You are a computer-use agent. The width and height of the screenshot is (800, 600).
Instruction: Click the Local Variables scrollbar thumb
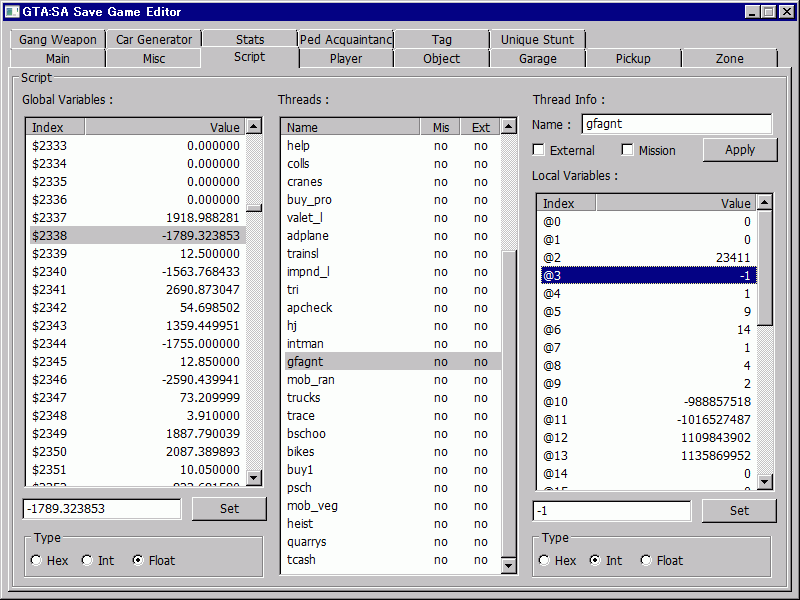(764, 267)
